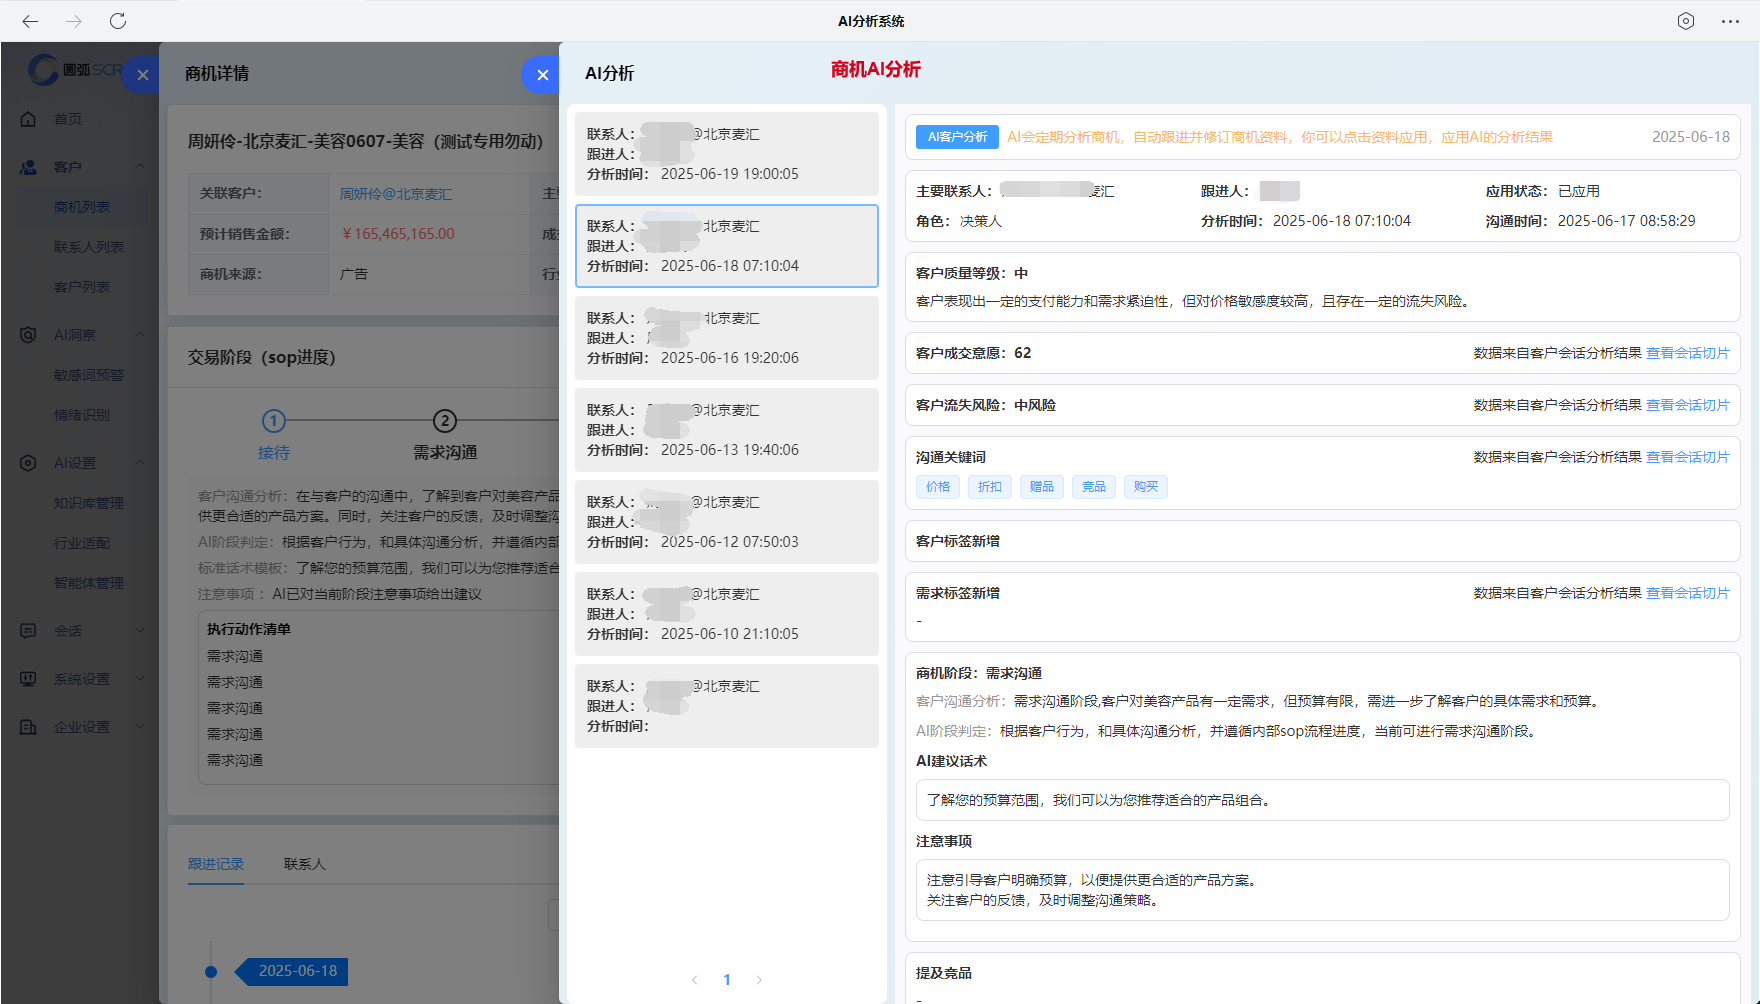Close the AI分析 panel with blue X
This screenshot has width=1760, height=1004.
542,74
